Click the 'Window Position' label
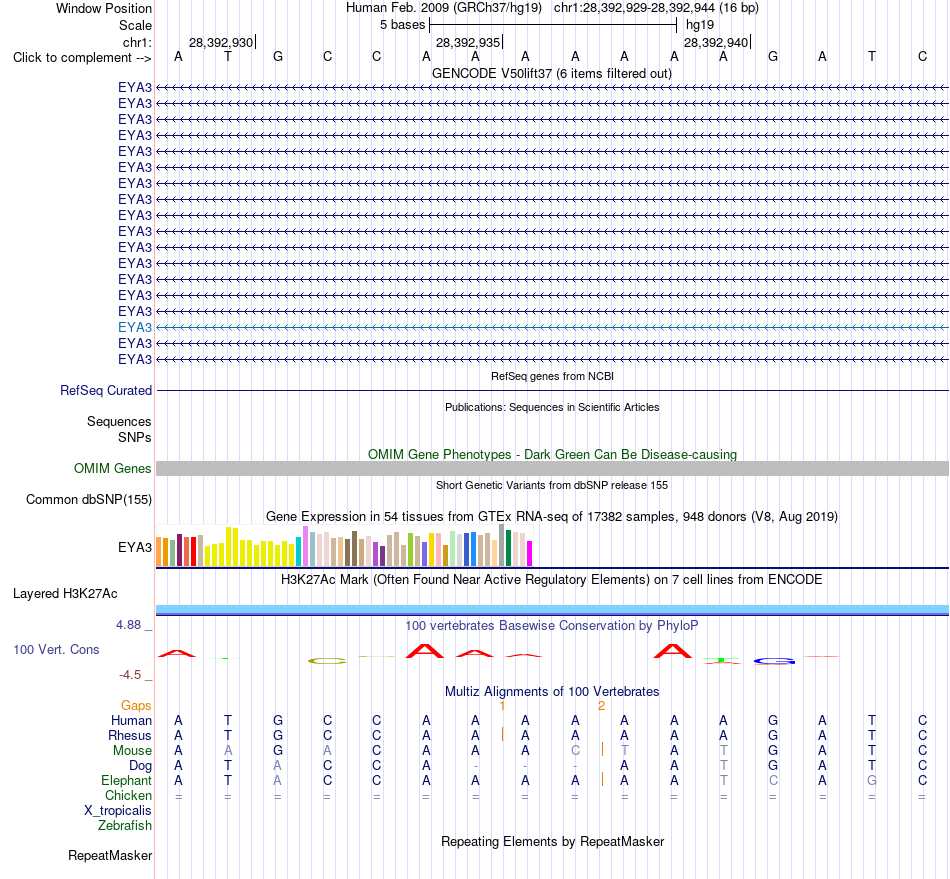 pos(104,8)
